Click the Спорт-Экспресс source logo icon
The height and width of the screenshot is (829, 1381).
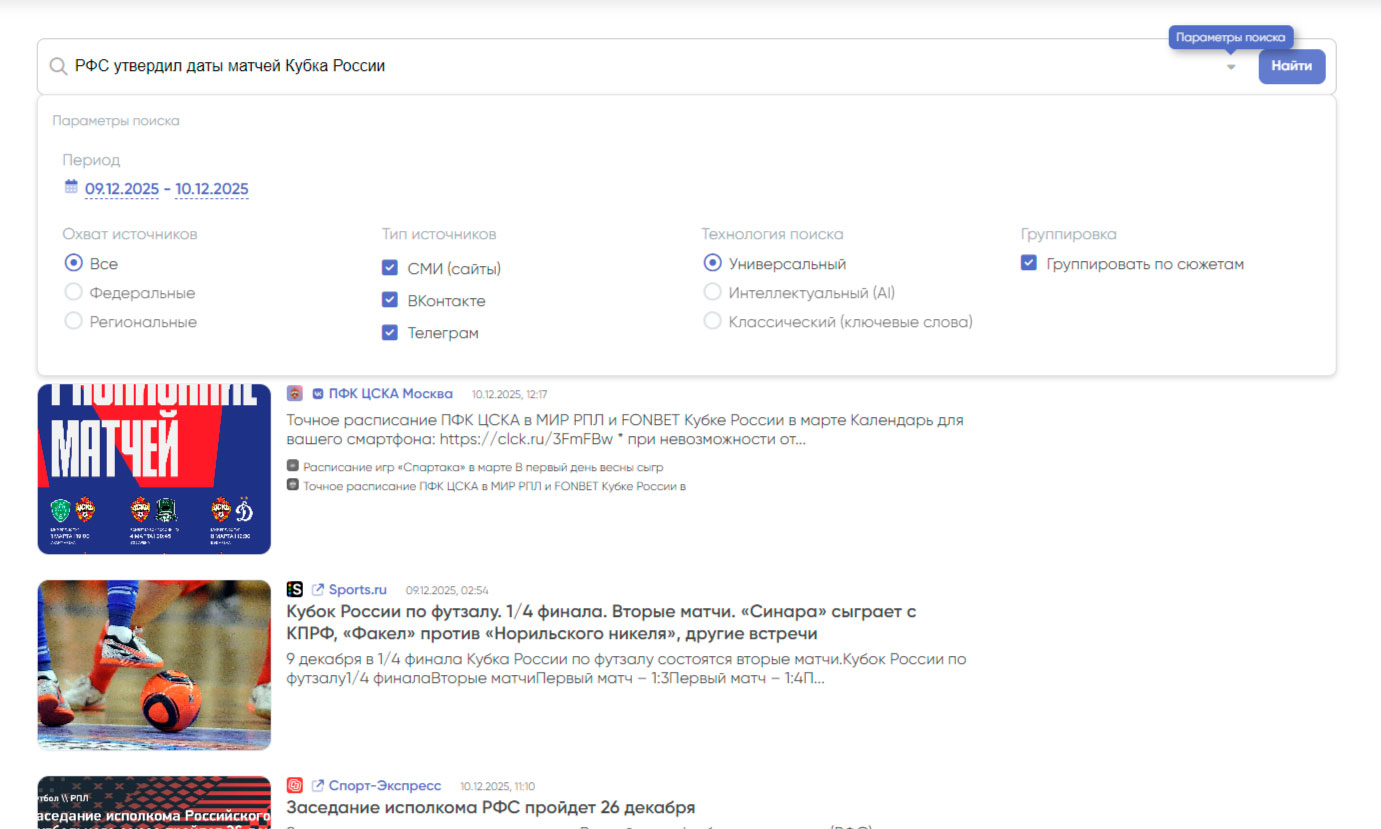coord(294,786)
